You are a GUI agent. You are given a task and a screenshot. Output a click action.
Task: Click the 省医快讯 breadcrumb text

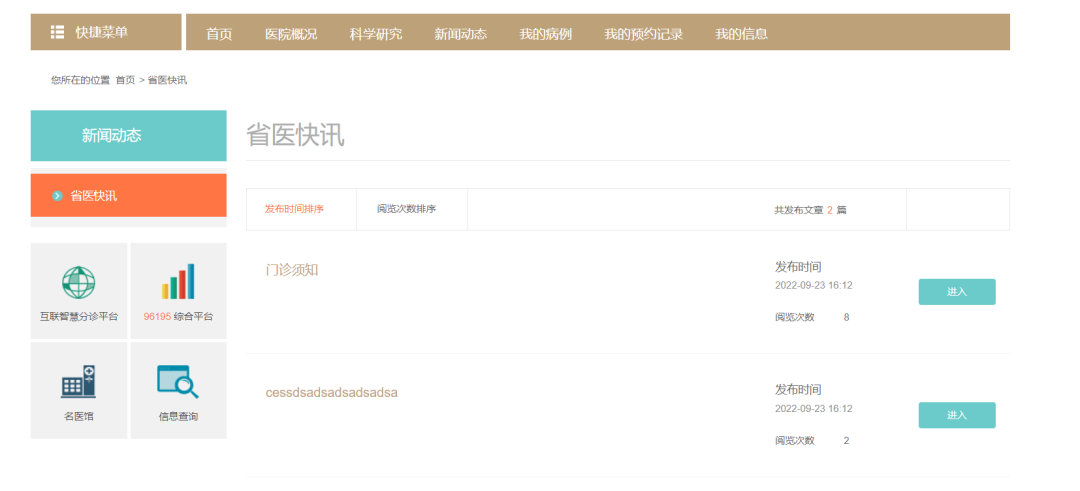tap(167, 80)
